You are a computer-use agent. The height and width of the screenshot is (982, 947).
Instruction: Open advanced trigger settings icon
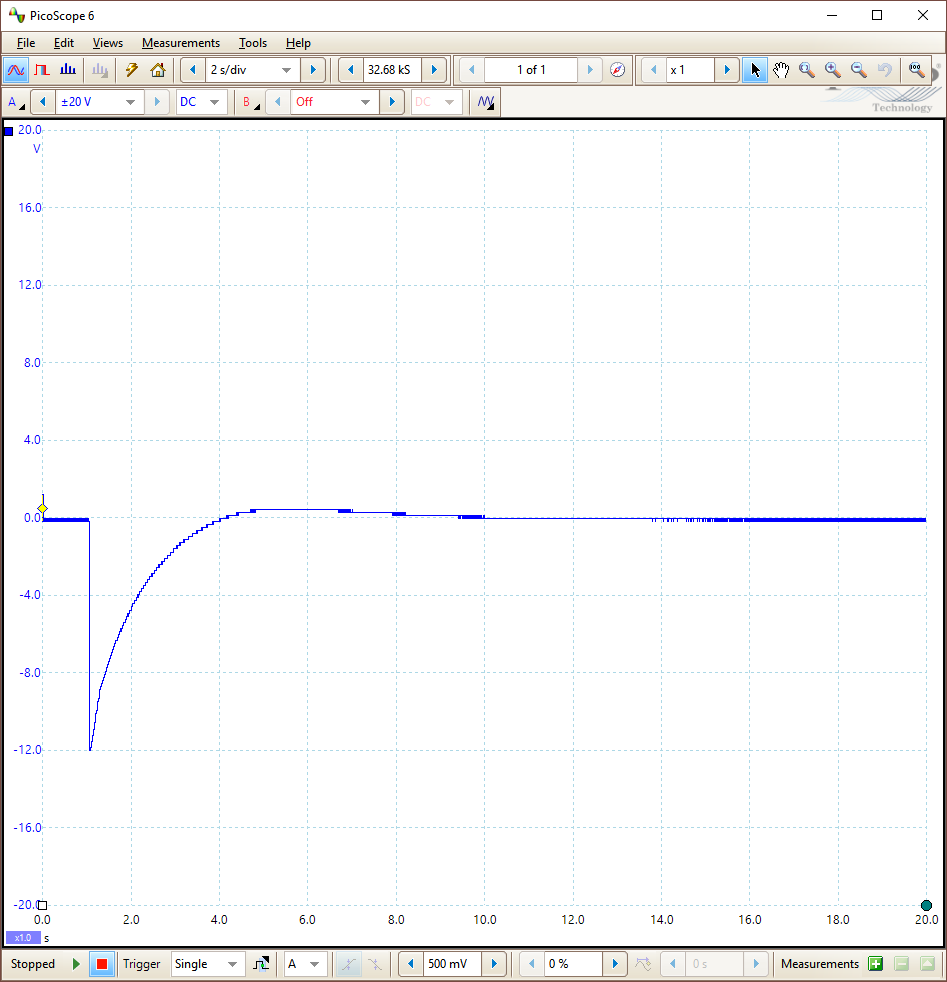pyautogui.click(x=261, y=963)
